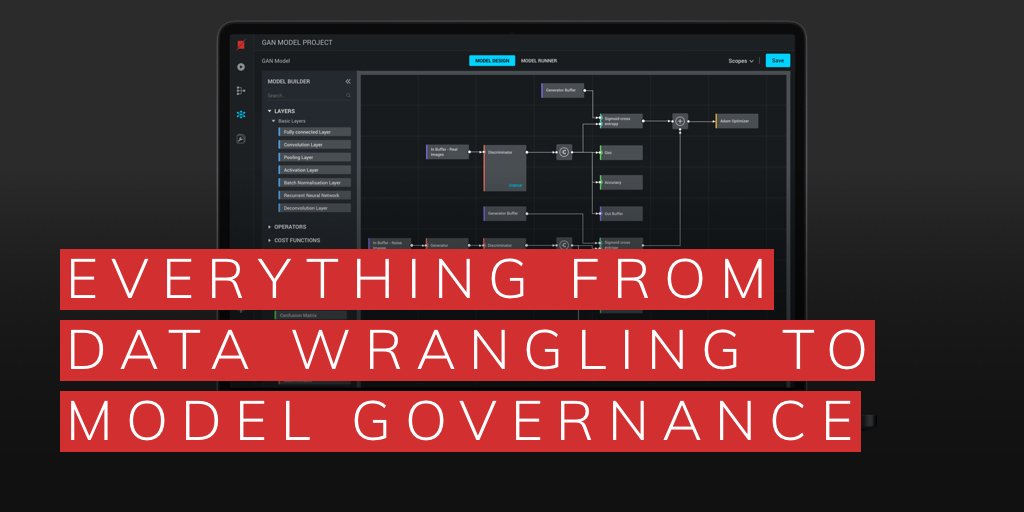The width and height of the screenshot is (1024, 512).
Task: Click the cyan link inside Discriminator node
Action: pyautogui.click(x=515, y=185)
